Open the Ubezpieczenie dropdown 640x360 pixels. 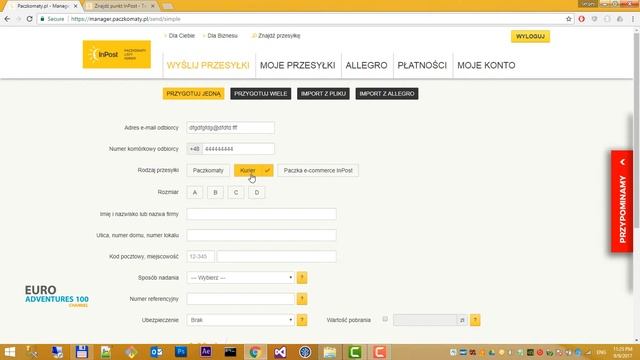tap(241, 320)
